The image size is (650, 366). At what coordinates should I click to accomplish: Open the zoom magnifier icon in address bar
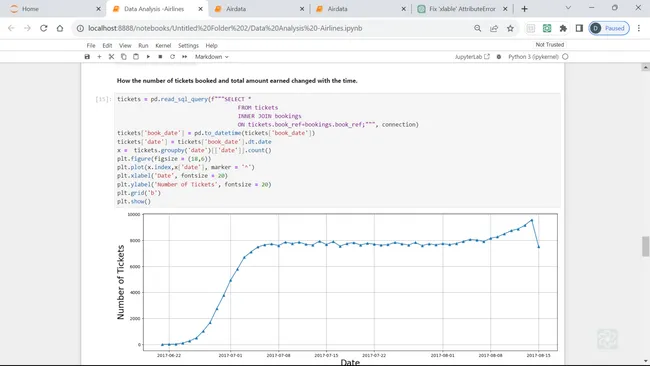tap(478, 28)
